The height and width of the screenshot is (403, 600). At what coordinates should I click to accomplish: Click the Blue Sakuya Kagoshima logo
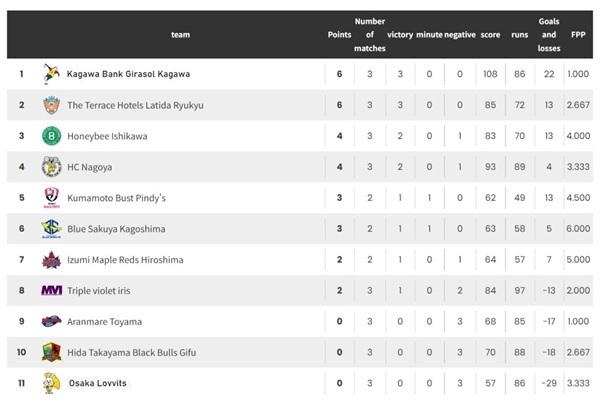click(51, 228)
